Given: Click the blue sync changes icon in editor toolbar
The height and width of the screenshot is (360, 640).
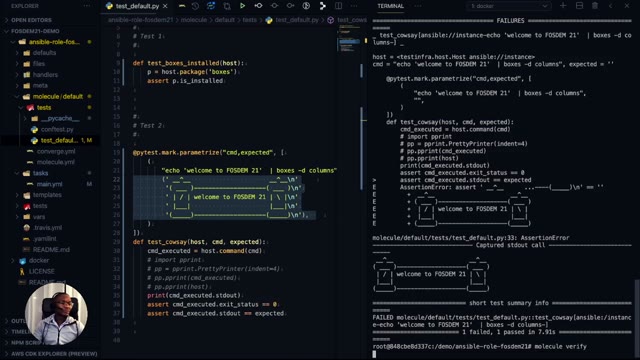Looking at the screenshot, I should (x=211, y=6).
